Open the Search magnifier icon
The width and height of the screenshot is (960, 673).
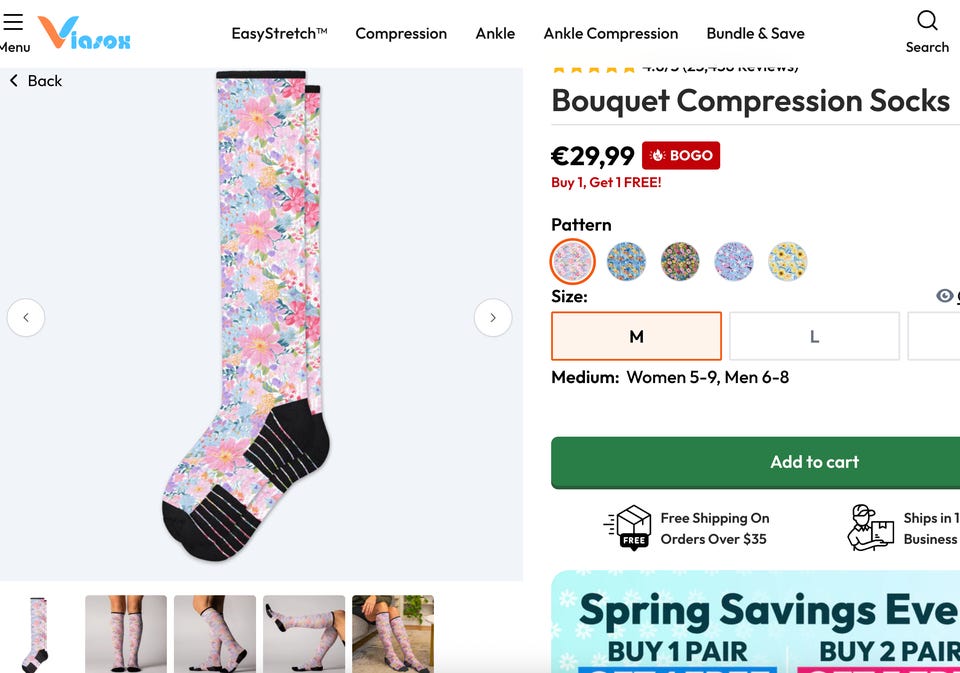click(927, 21)
